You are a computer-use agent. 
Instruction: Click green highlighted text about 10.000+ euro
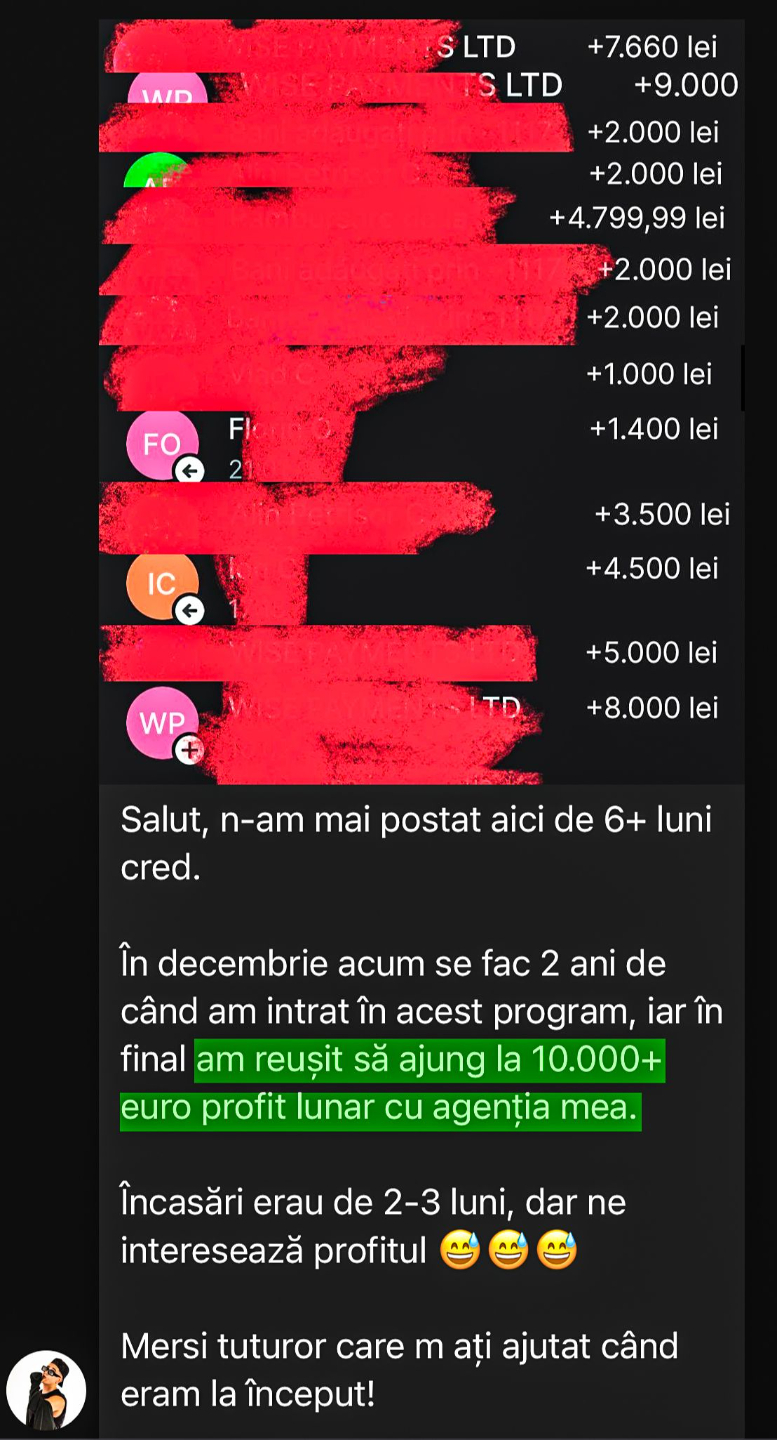[x=392, y=1084]
